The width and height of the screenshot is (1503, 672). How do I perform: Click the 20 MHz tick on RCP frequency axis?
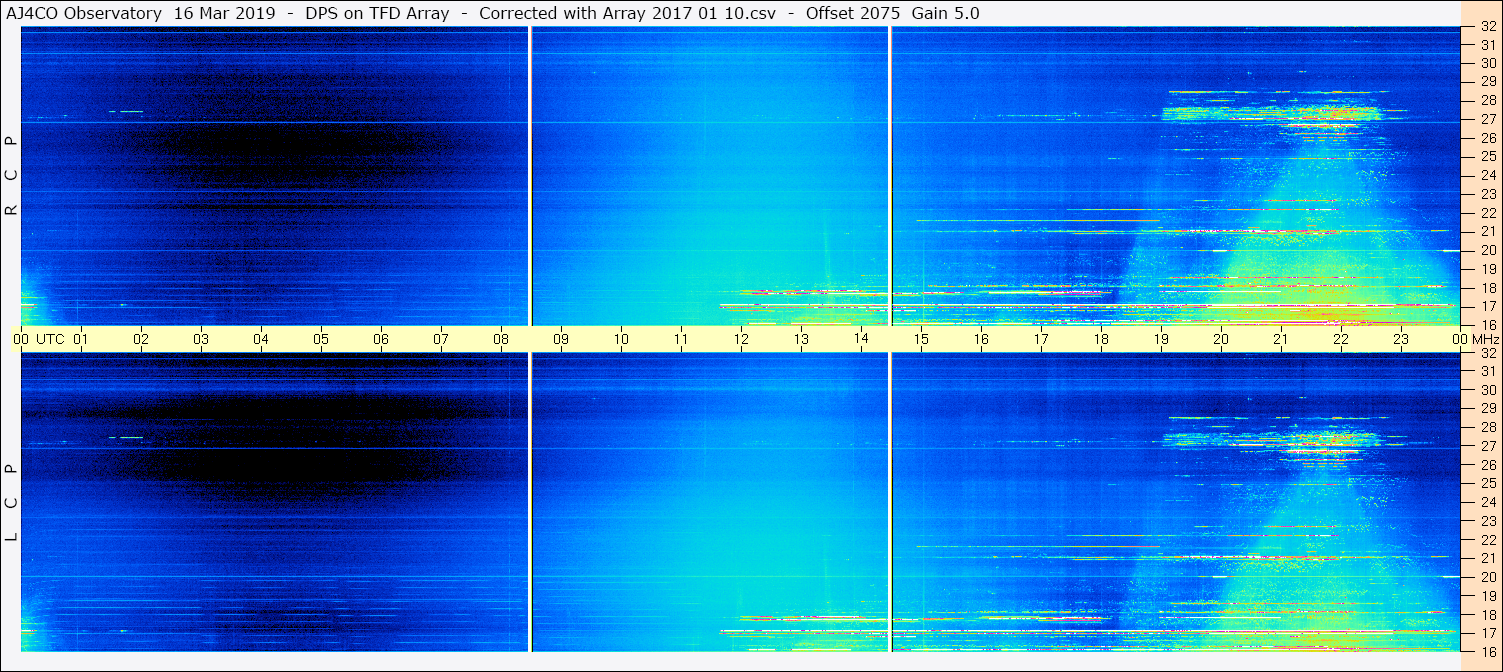1488,250
